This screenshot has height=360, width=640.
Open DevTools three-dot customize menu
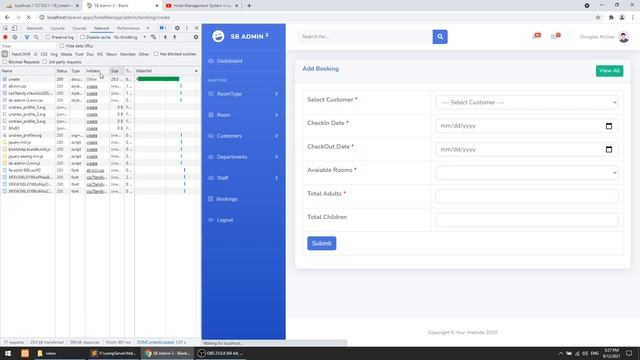(187, 28)
